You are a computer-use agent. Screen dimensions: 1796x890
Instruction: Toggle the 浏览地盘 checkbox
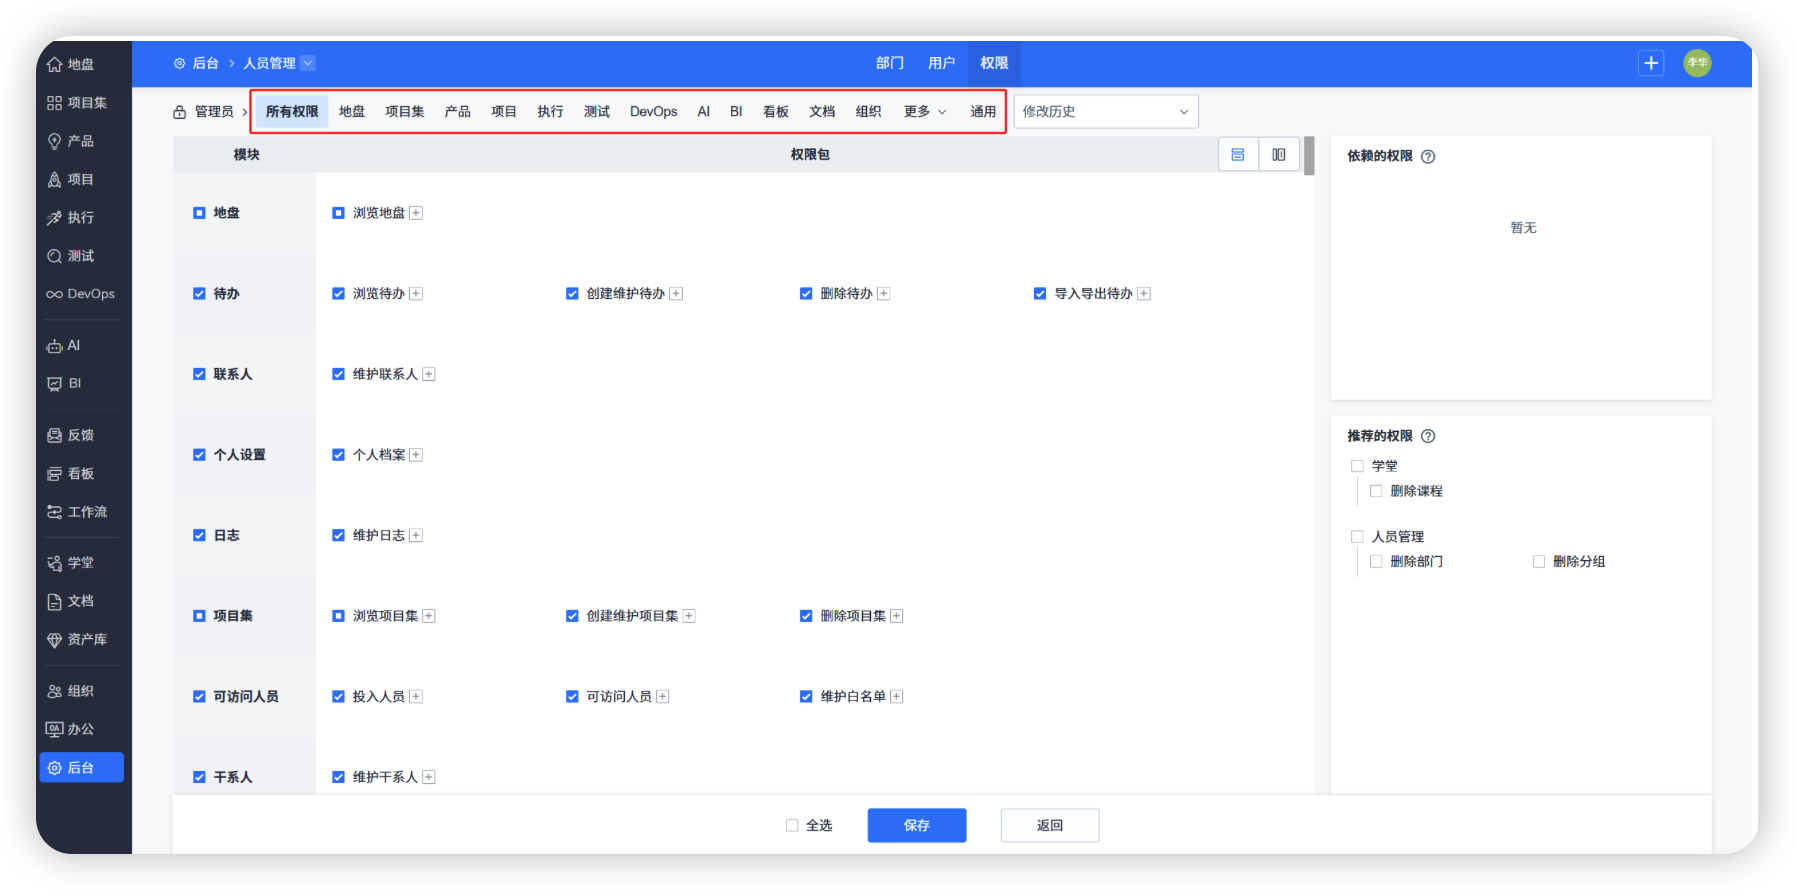tap(338, 213)
